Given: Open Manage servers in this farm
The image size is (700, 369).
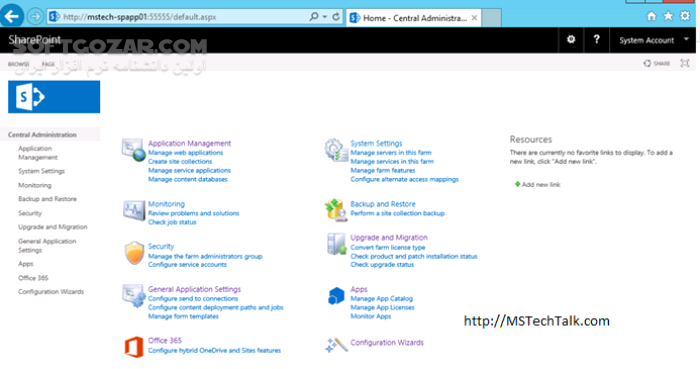Looking at the screenshot, I should pos(391,153).
